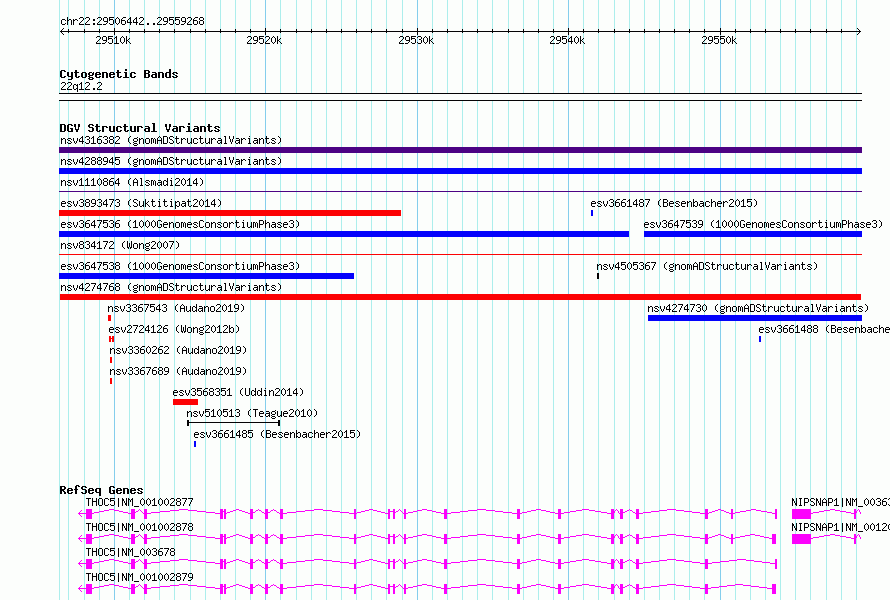890x600 pixels.
Task: Click the thin purple nsv1110864 line
Action: pyautogui.click(x=460, y=192)
